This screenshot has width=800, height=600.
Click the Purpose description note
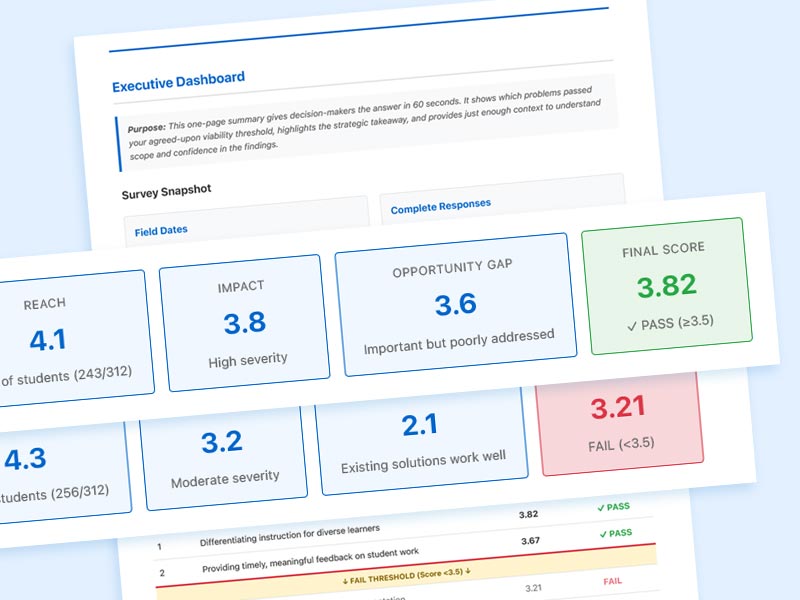[x=366, y=122]
